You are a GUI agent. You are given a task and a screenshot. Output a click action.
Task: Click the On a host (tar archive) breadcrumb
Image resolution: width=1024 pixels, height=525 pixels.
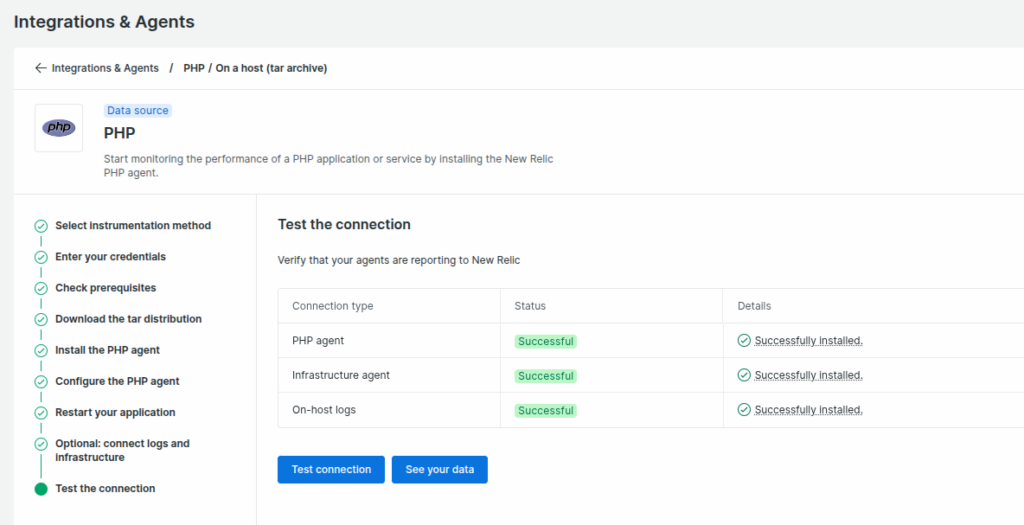coord(271,68)
